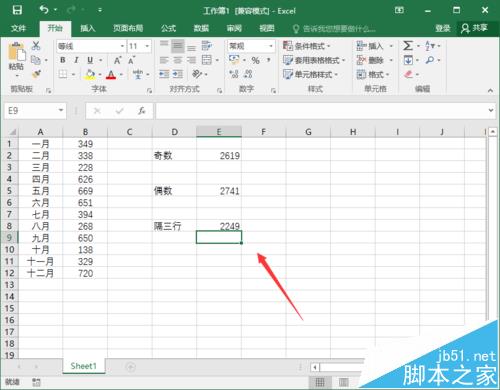
Task: Click the Name Box showing E9
Action: (35, 111)
